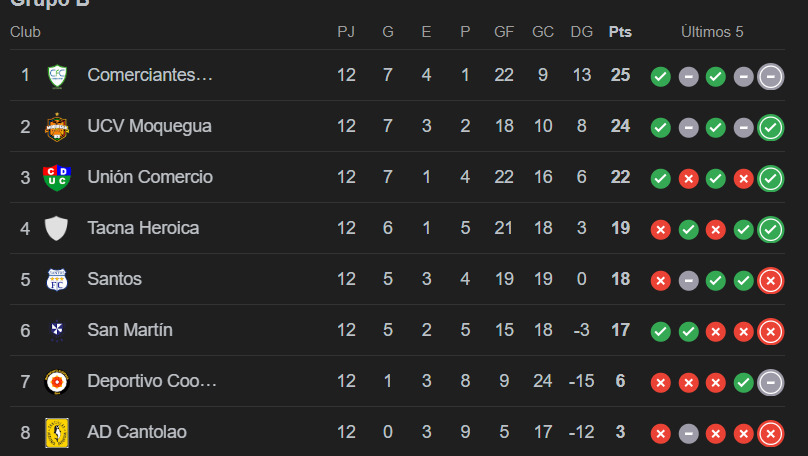This screenshot has height=456, width=808.
Task: Click the Santos FC club badge
Action: pos(57,280)
